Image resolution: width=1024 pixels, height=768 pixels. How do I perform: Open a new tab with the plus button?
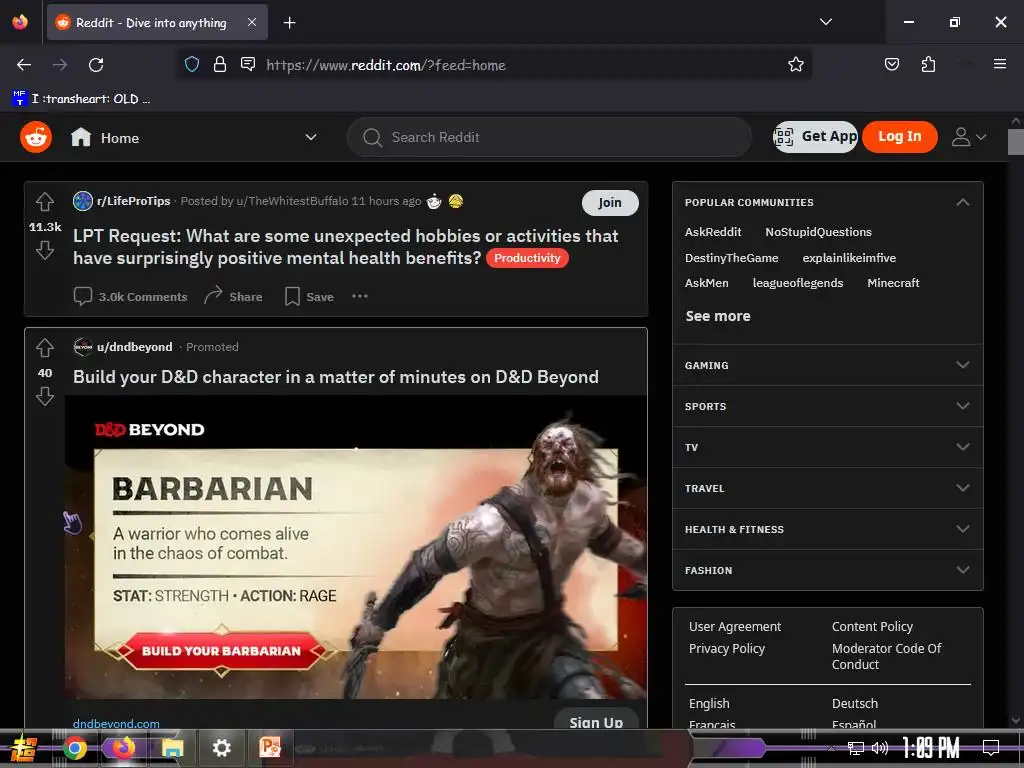click(289, 23)
